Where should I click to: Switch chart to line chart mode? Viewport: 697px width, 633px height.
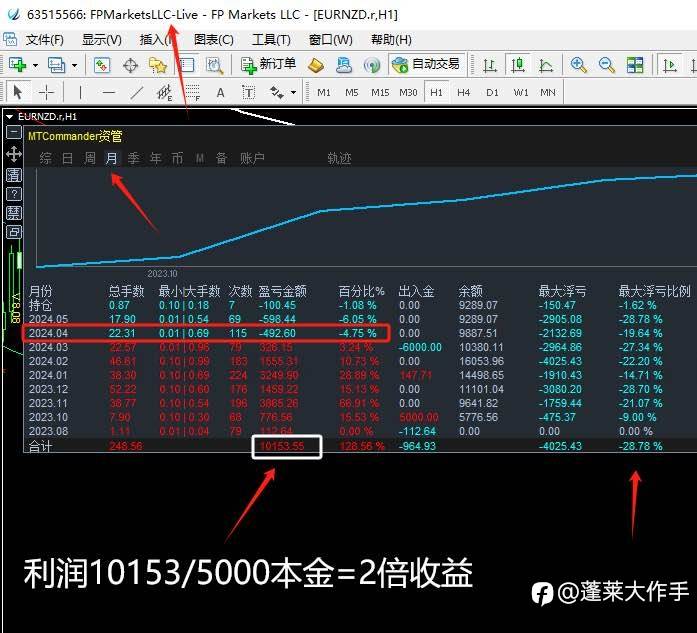546,65
